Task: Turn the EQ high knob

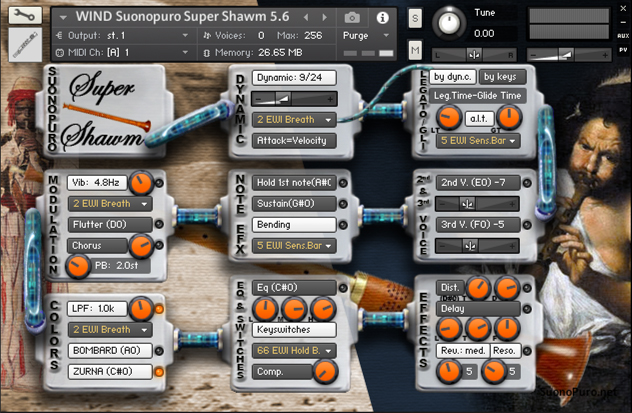Action: coord(324,309)
